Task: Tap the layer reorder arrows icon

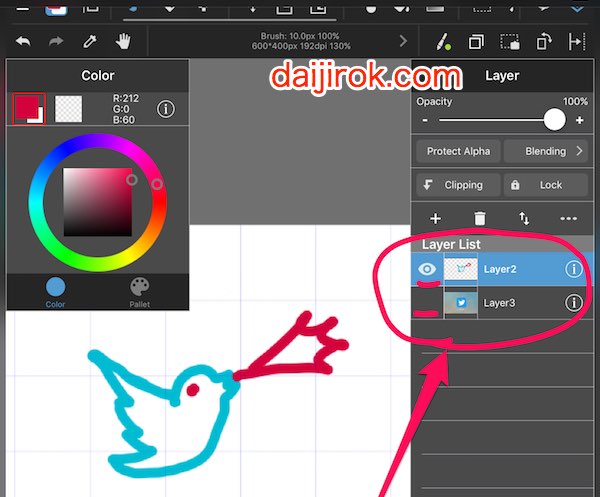Action: tap(524, 219)
